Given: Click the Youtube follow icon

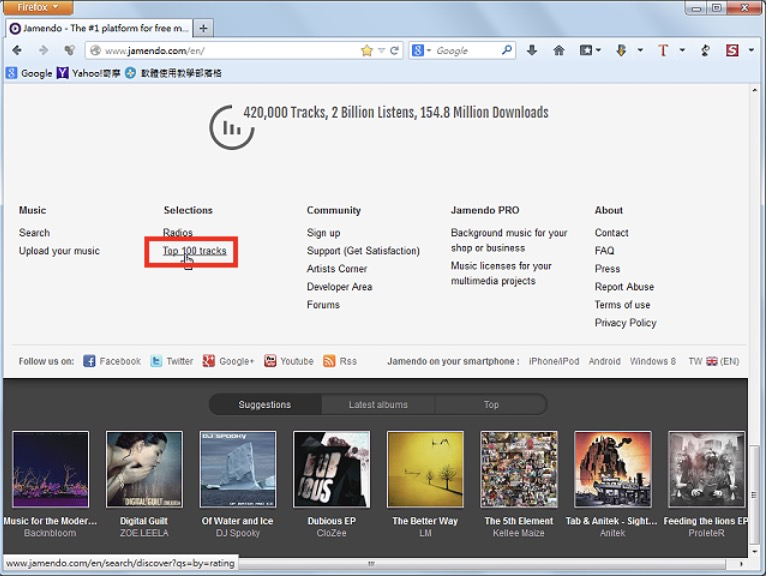Looking at the screenshot, I should (x=270, y=362).
